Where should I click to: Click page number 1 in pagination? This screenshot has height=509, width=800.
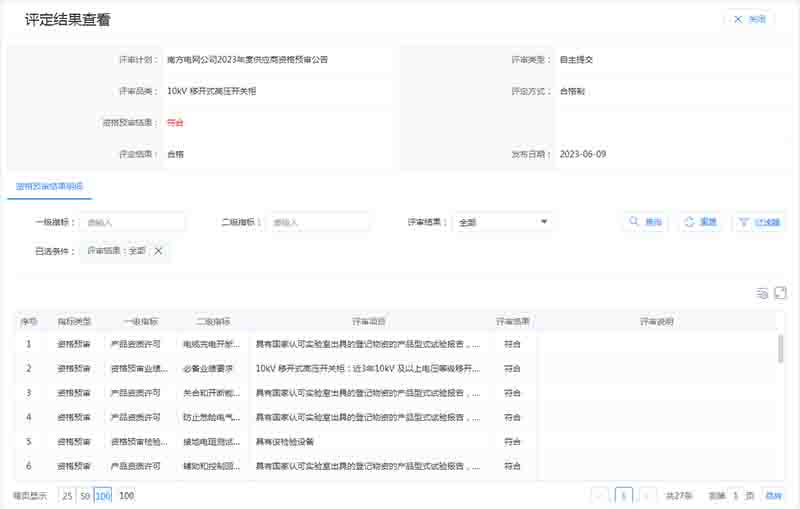pyautogui.click(x=624, y=495)
